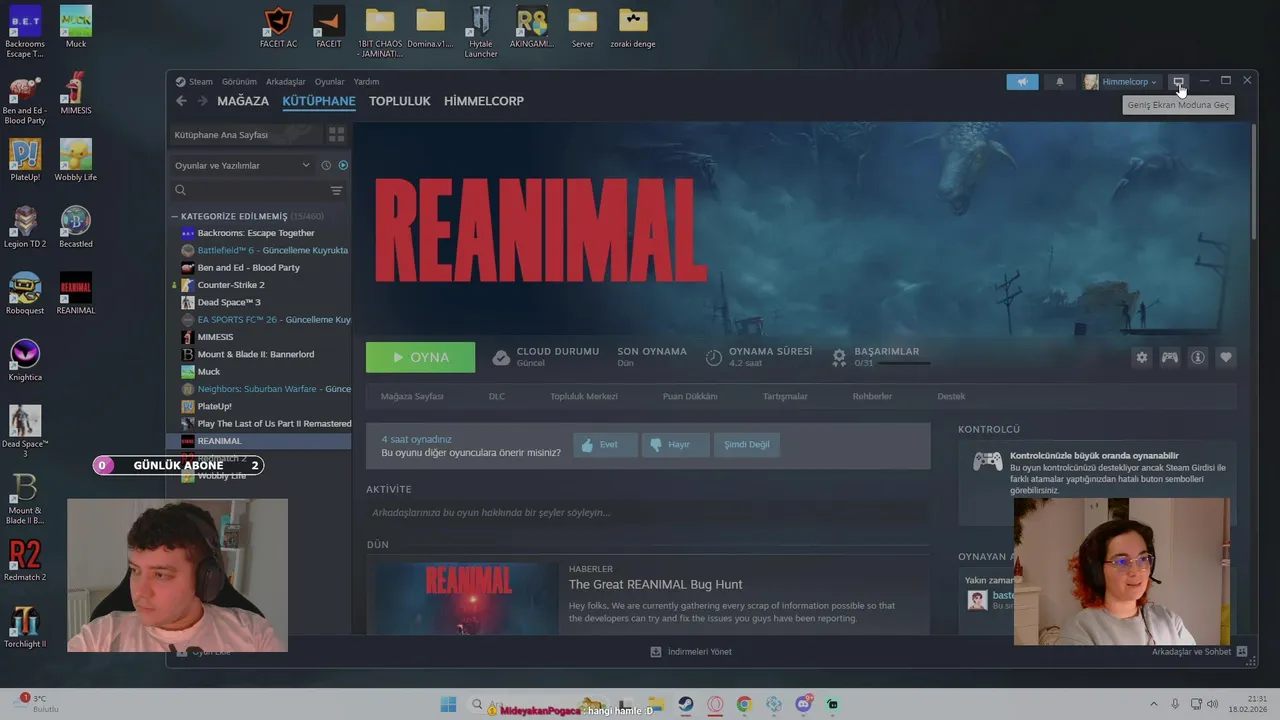
Task: Open the REANIMAL desktop shortcut
Action: (76, 293)
